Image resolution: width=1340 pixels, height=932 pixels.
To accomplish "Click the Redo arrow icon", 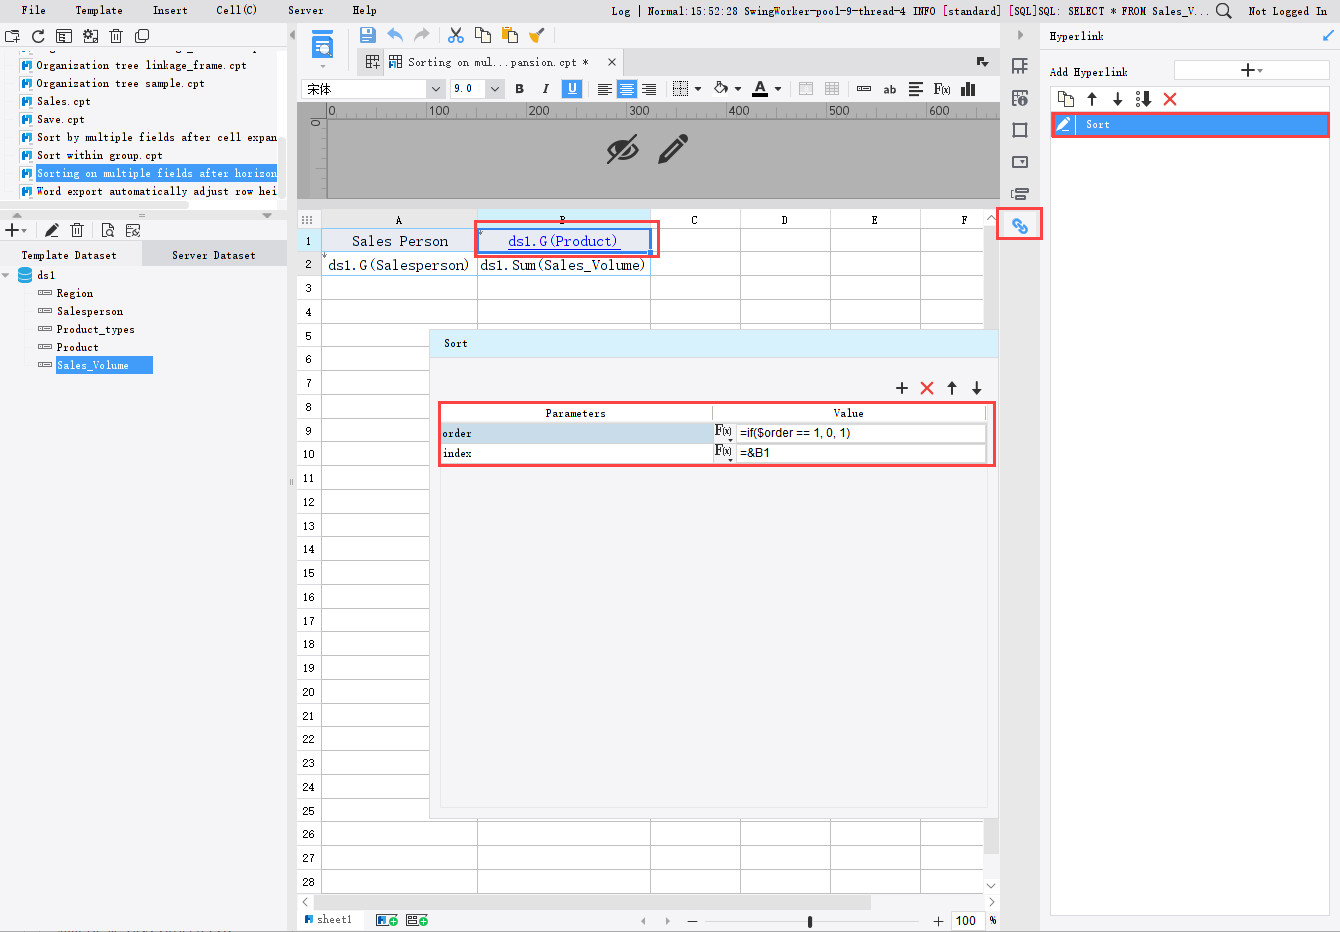I will pos(422,35).
